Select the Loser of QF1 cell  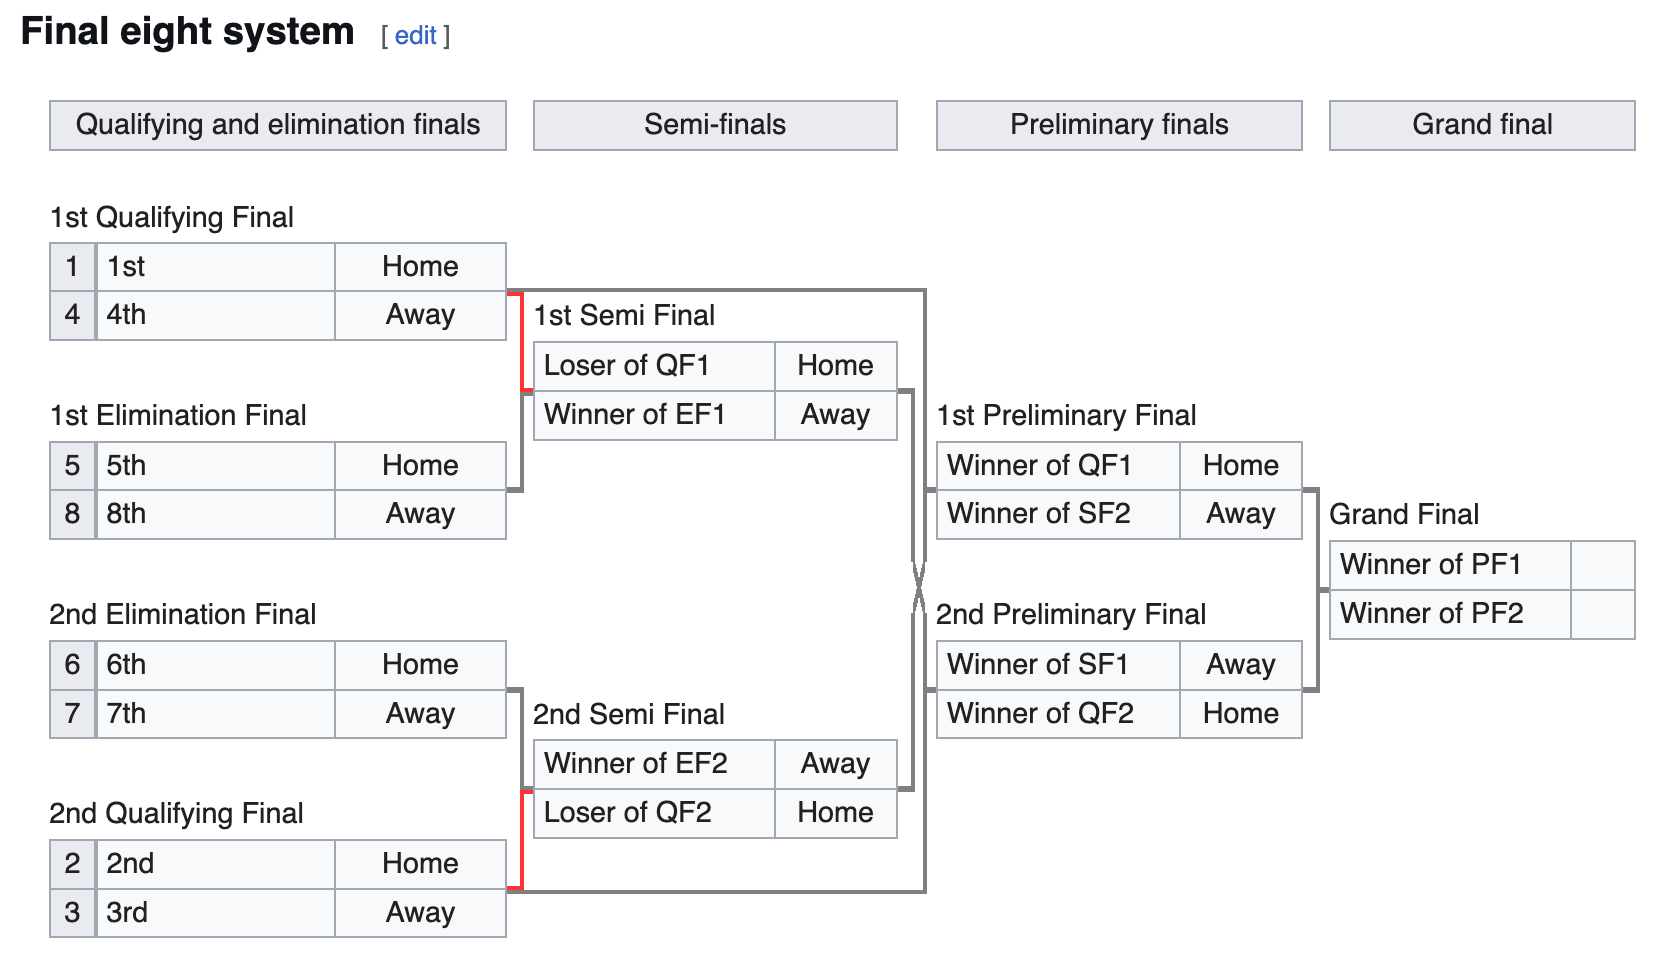coord(654,366)
